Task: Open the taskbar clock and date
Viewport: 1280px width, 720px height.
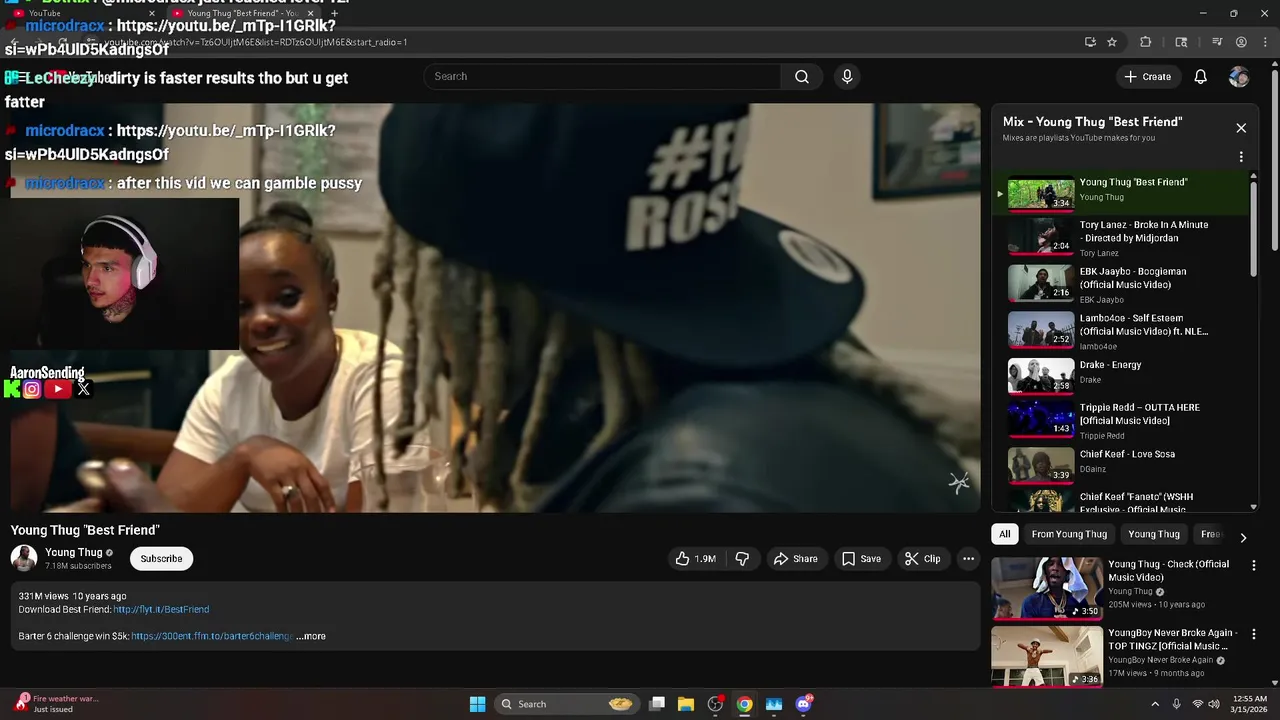Action: coord(1250,704)
